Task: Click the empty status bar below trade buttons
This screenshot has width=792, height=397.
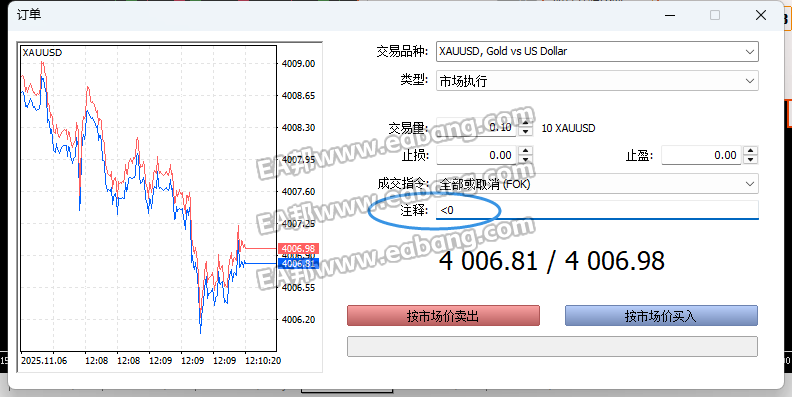Action: tap(552, 346)
